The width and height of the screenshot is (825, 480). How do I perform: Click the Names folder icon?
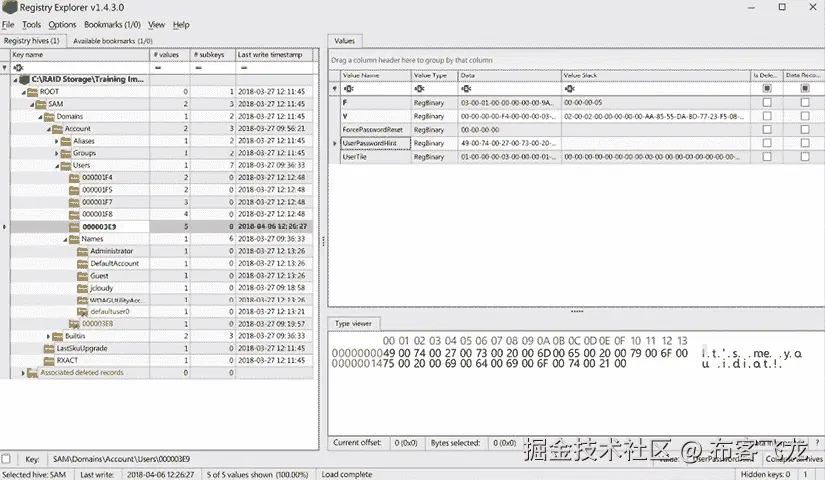(74, 239)
